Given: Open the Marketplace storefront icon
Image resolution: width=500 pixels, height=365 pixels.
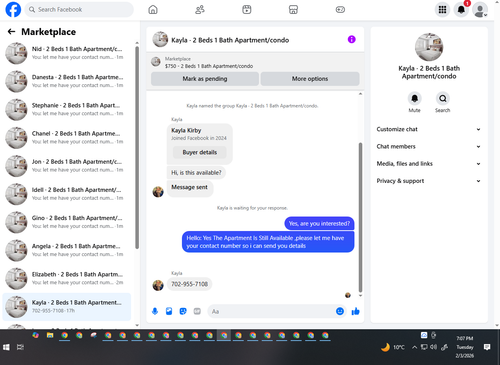Looking at the screenshot, I should tap(293, 10).
